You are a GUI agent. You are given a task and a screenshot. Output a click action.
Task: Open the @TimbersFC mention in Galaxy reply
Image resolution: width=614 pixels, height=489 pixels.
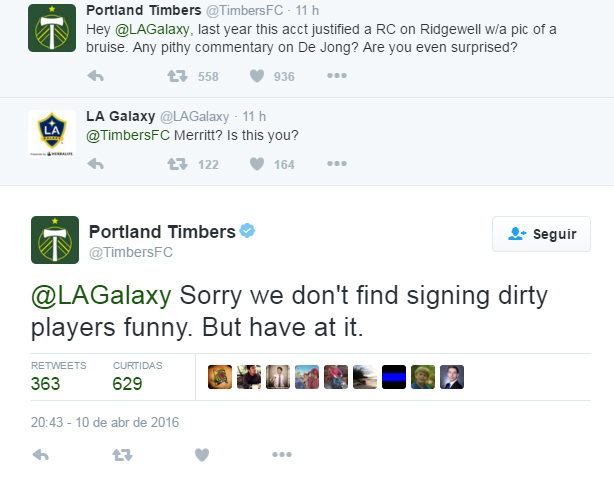point(125,136)
